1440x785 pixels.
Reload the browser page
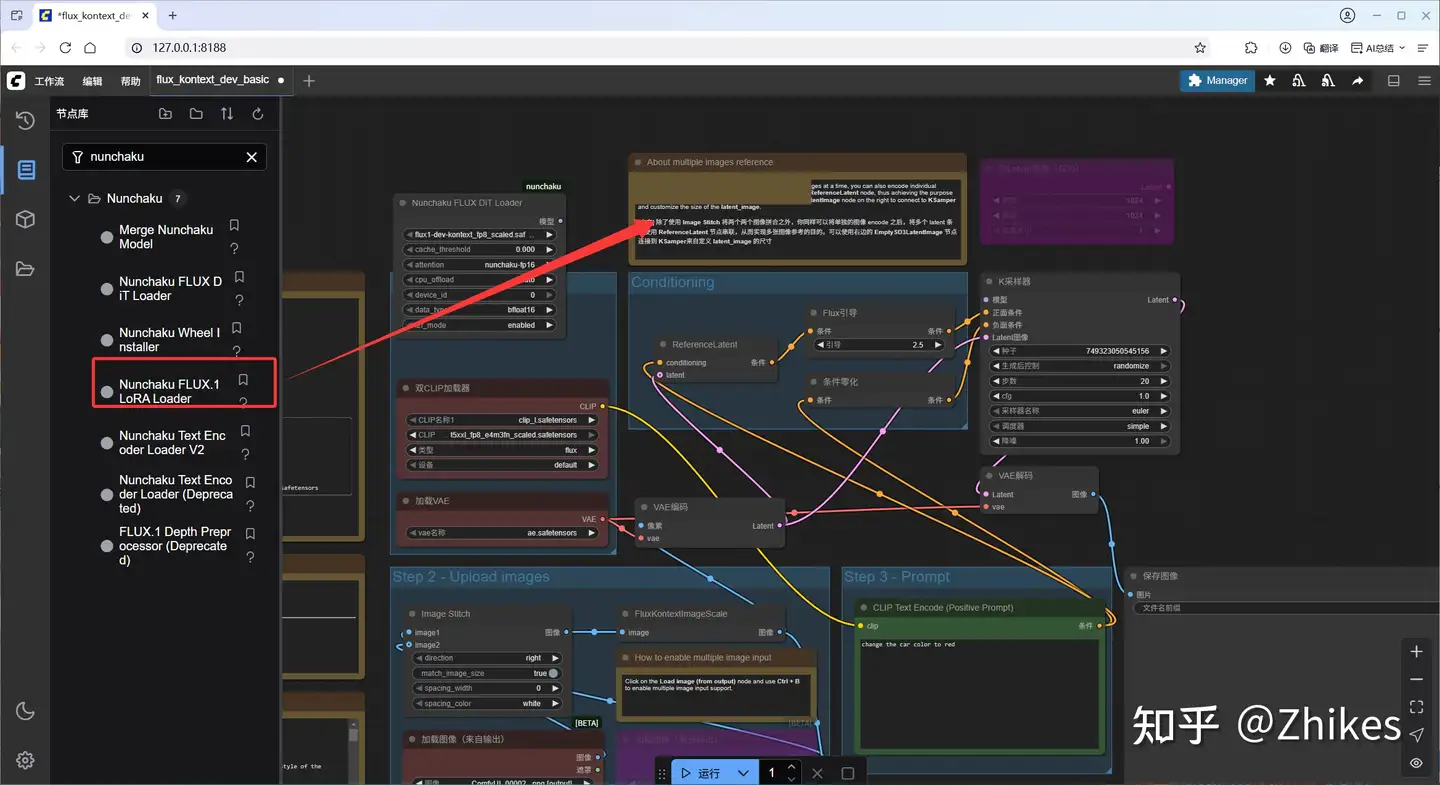click(x=65, y=48)
